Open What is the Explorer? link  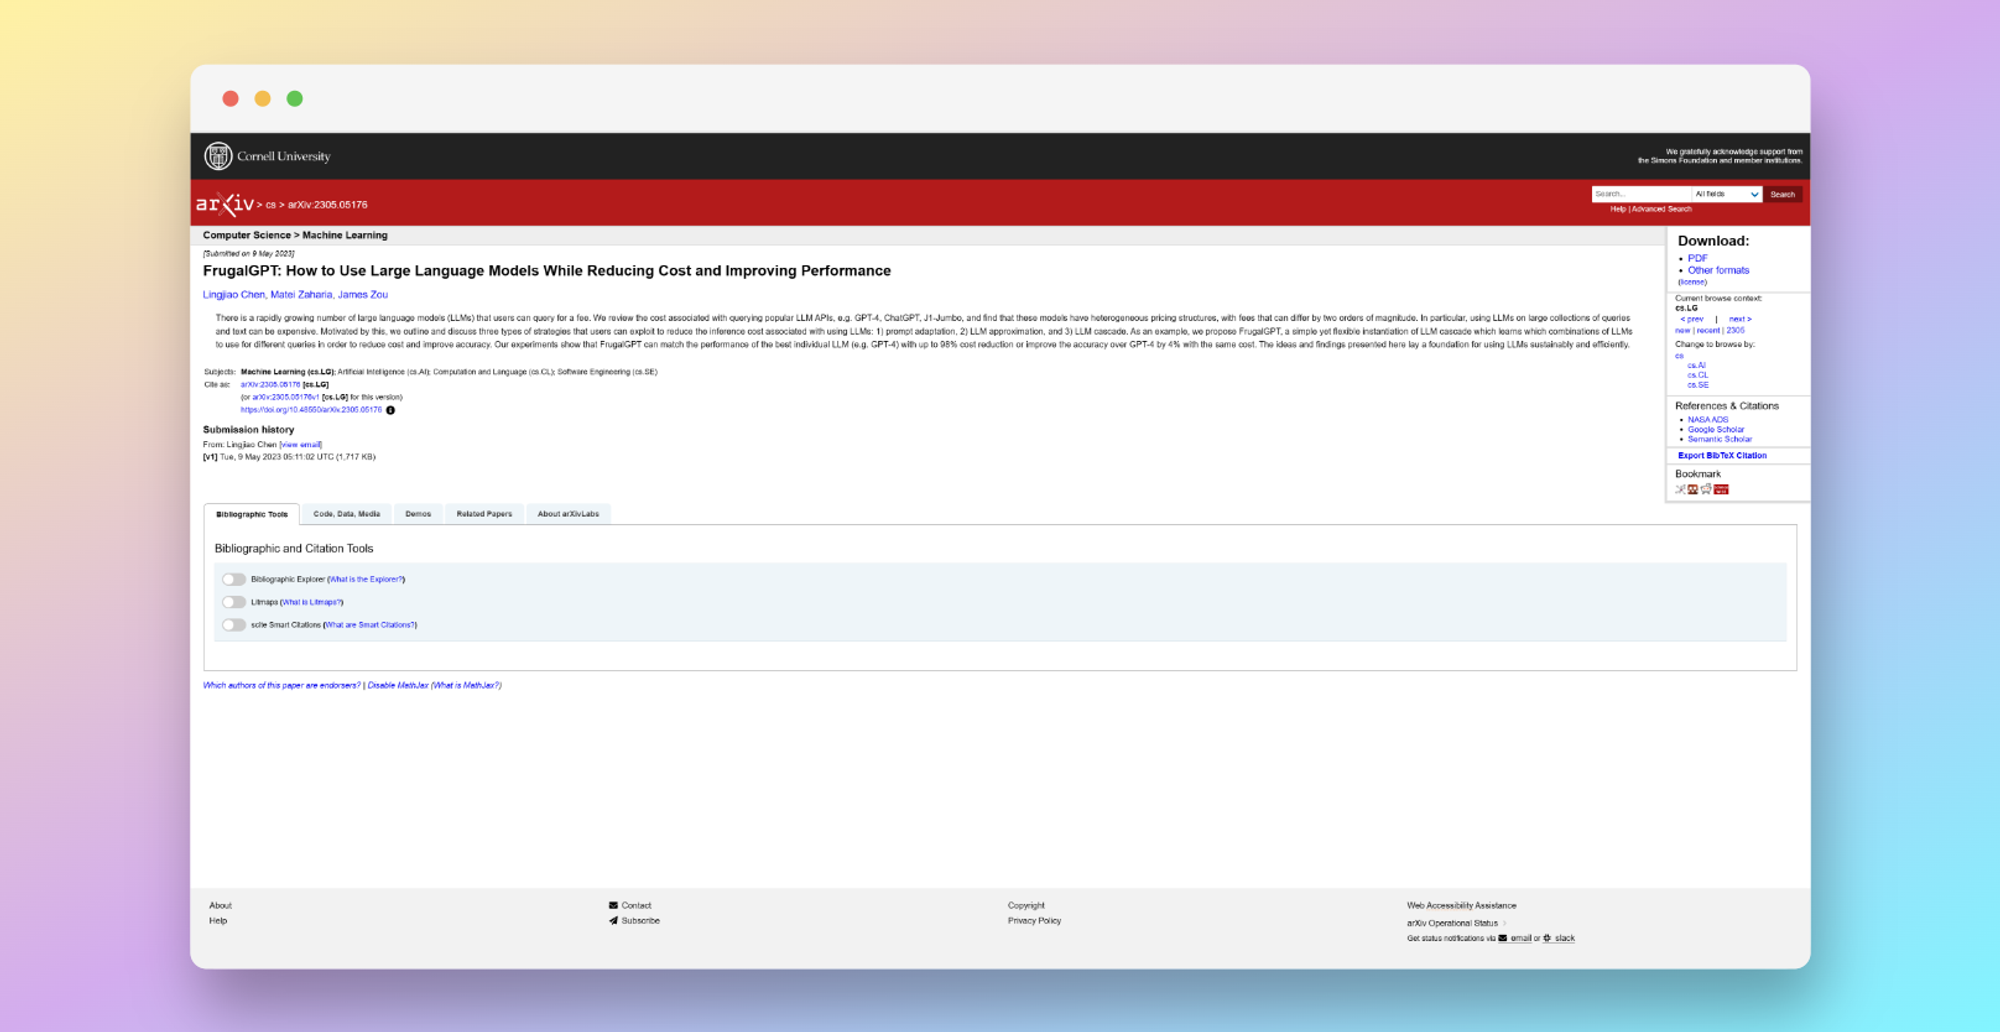(366, 579)
